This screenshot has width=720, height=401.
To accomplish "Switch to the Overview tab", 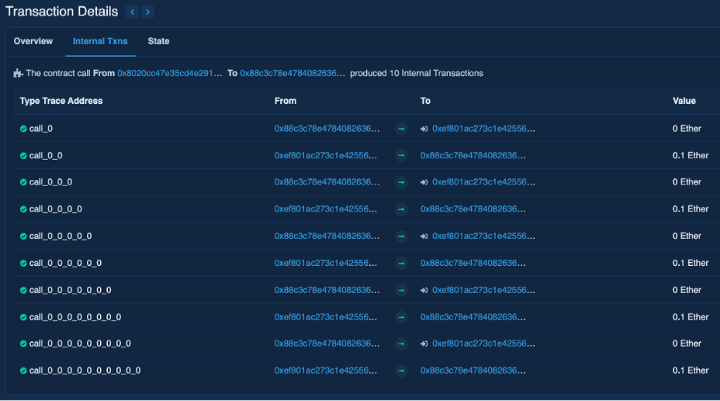I will click(33, 41).
